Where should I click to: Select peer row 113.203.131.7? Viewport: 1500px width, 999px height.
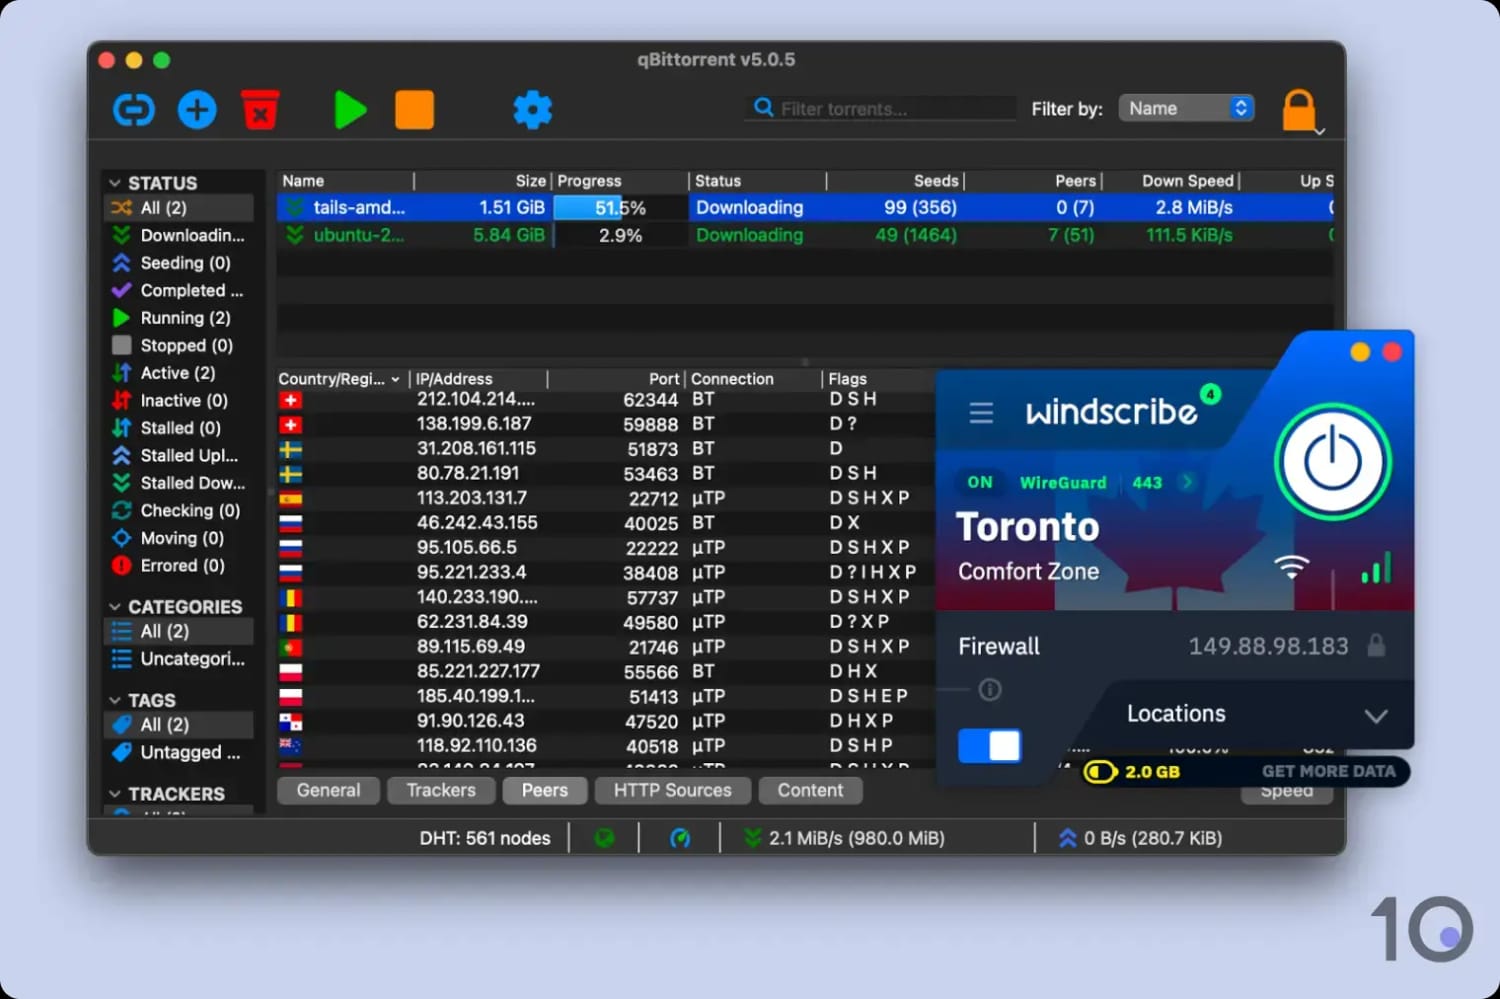(x=605, y=498)
